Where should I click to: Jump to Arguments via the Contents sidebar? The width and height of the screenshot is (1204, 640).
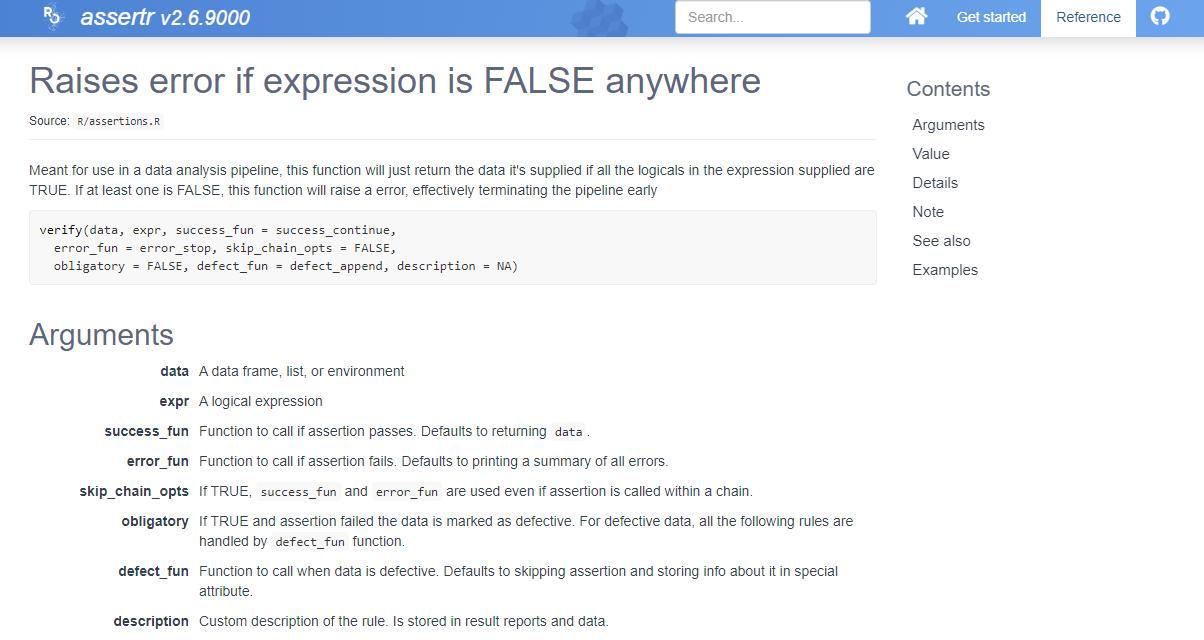pos(948,124)
